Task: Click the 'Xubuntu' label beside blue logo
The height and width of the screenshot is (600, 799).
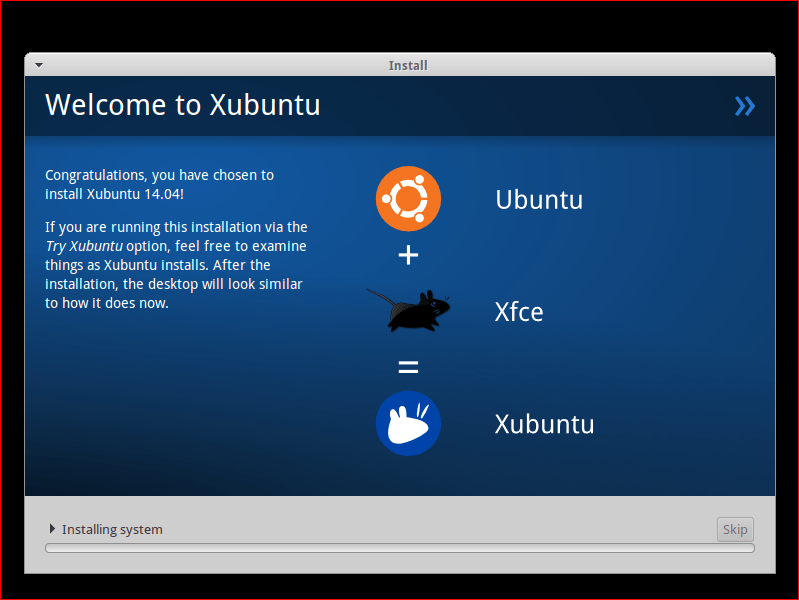Action: pyautogui.click(x=544, y=424)
